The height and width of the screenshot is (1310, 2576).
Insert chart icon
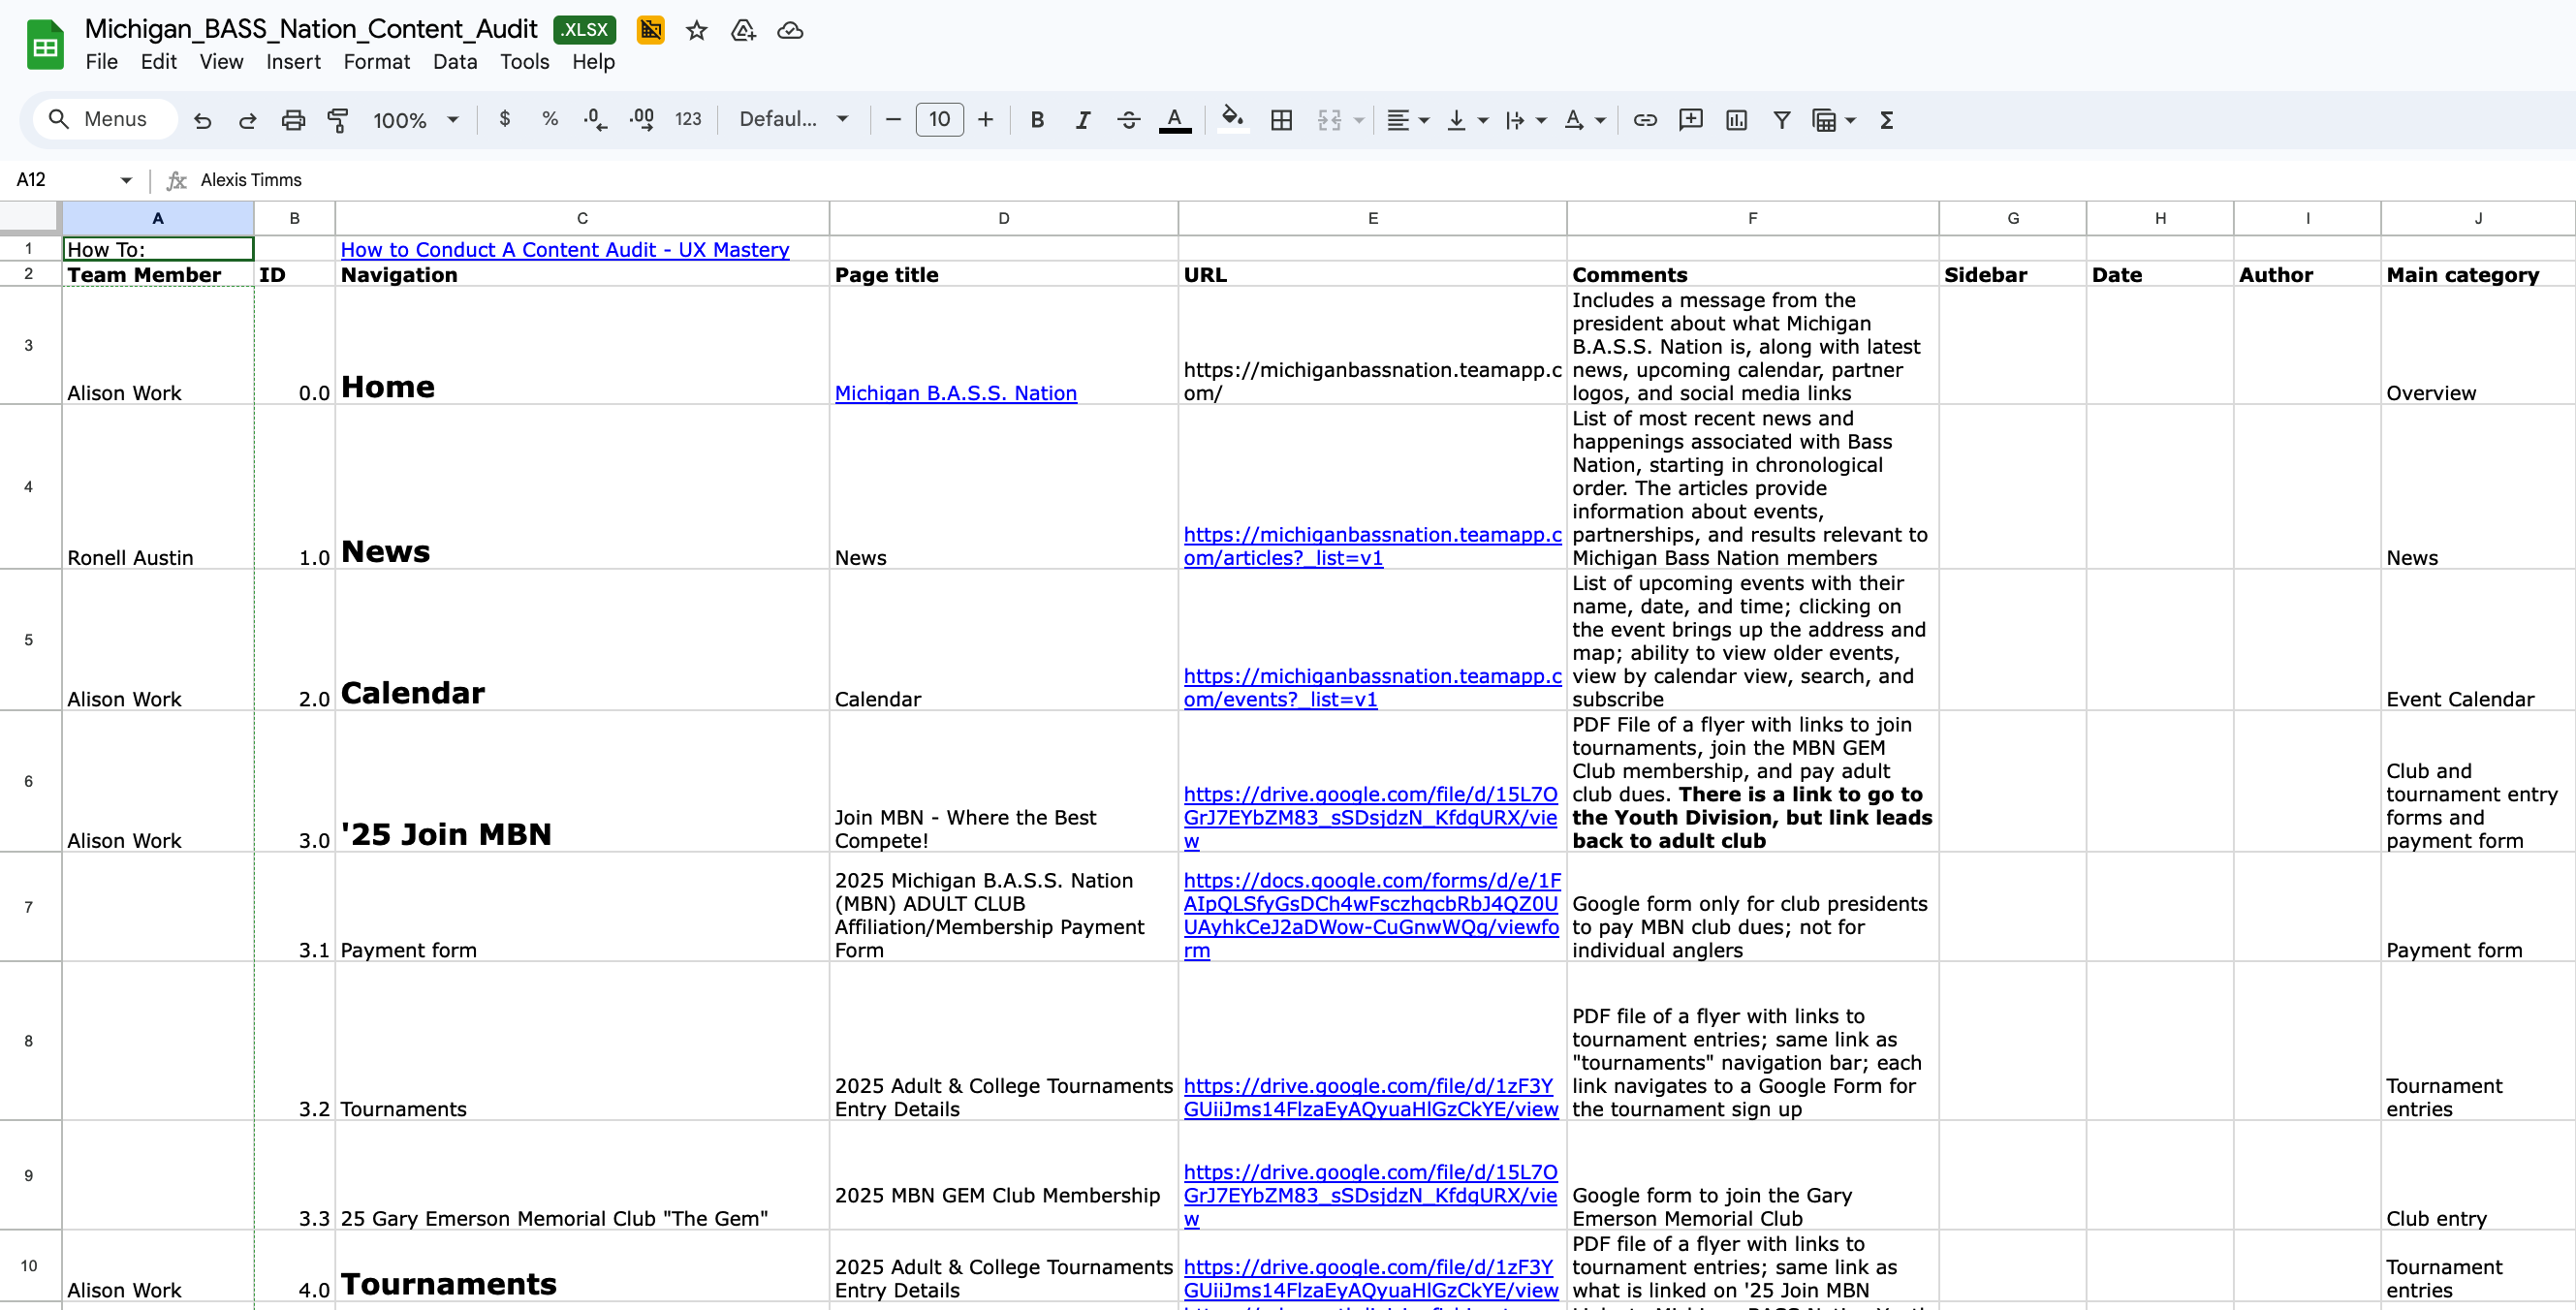click(1737, 120)
